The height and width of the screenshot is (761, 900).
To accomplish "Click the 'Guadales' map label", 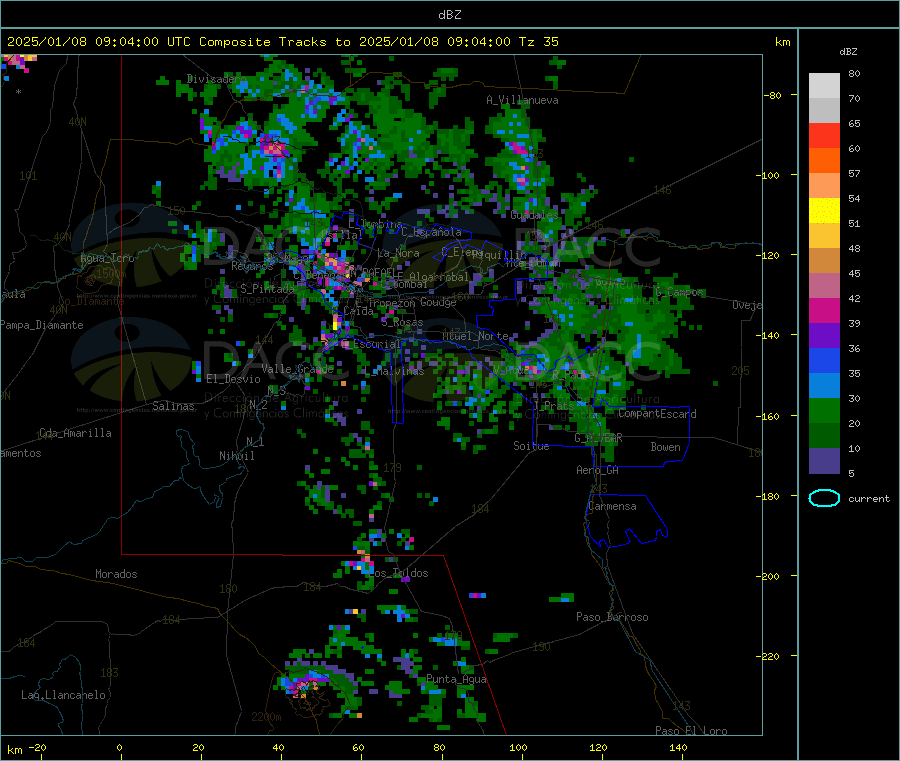I will pos(534,215).
